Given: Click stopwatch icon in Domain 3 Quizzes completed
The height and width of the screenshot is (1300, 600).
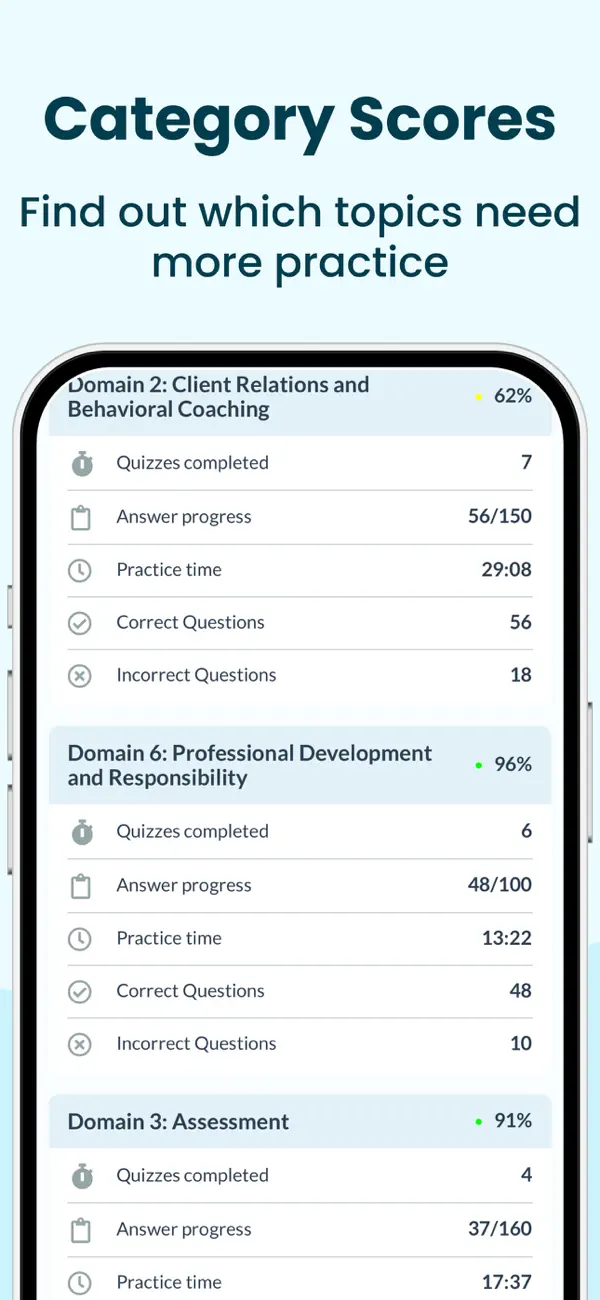Looking at the screenshot, I should pos(80,1176).
